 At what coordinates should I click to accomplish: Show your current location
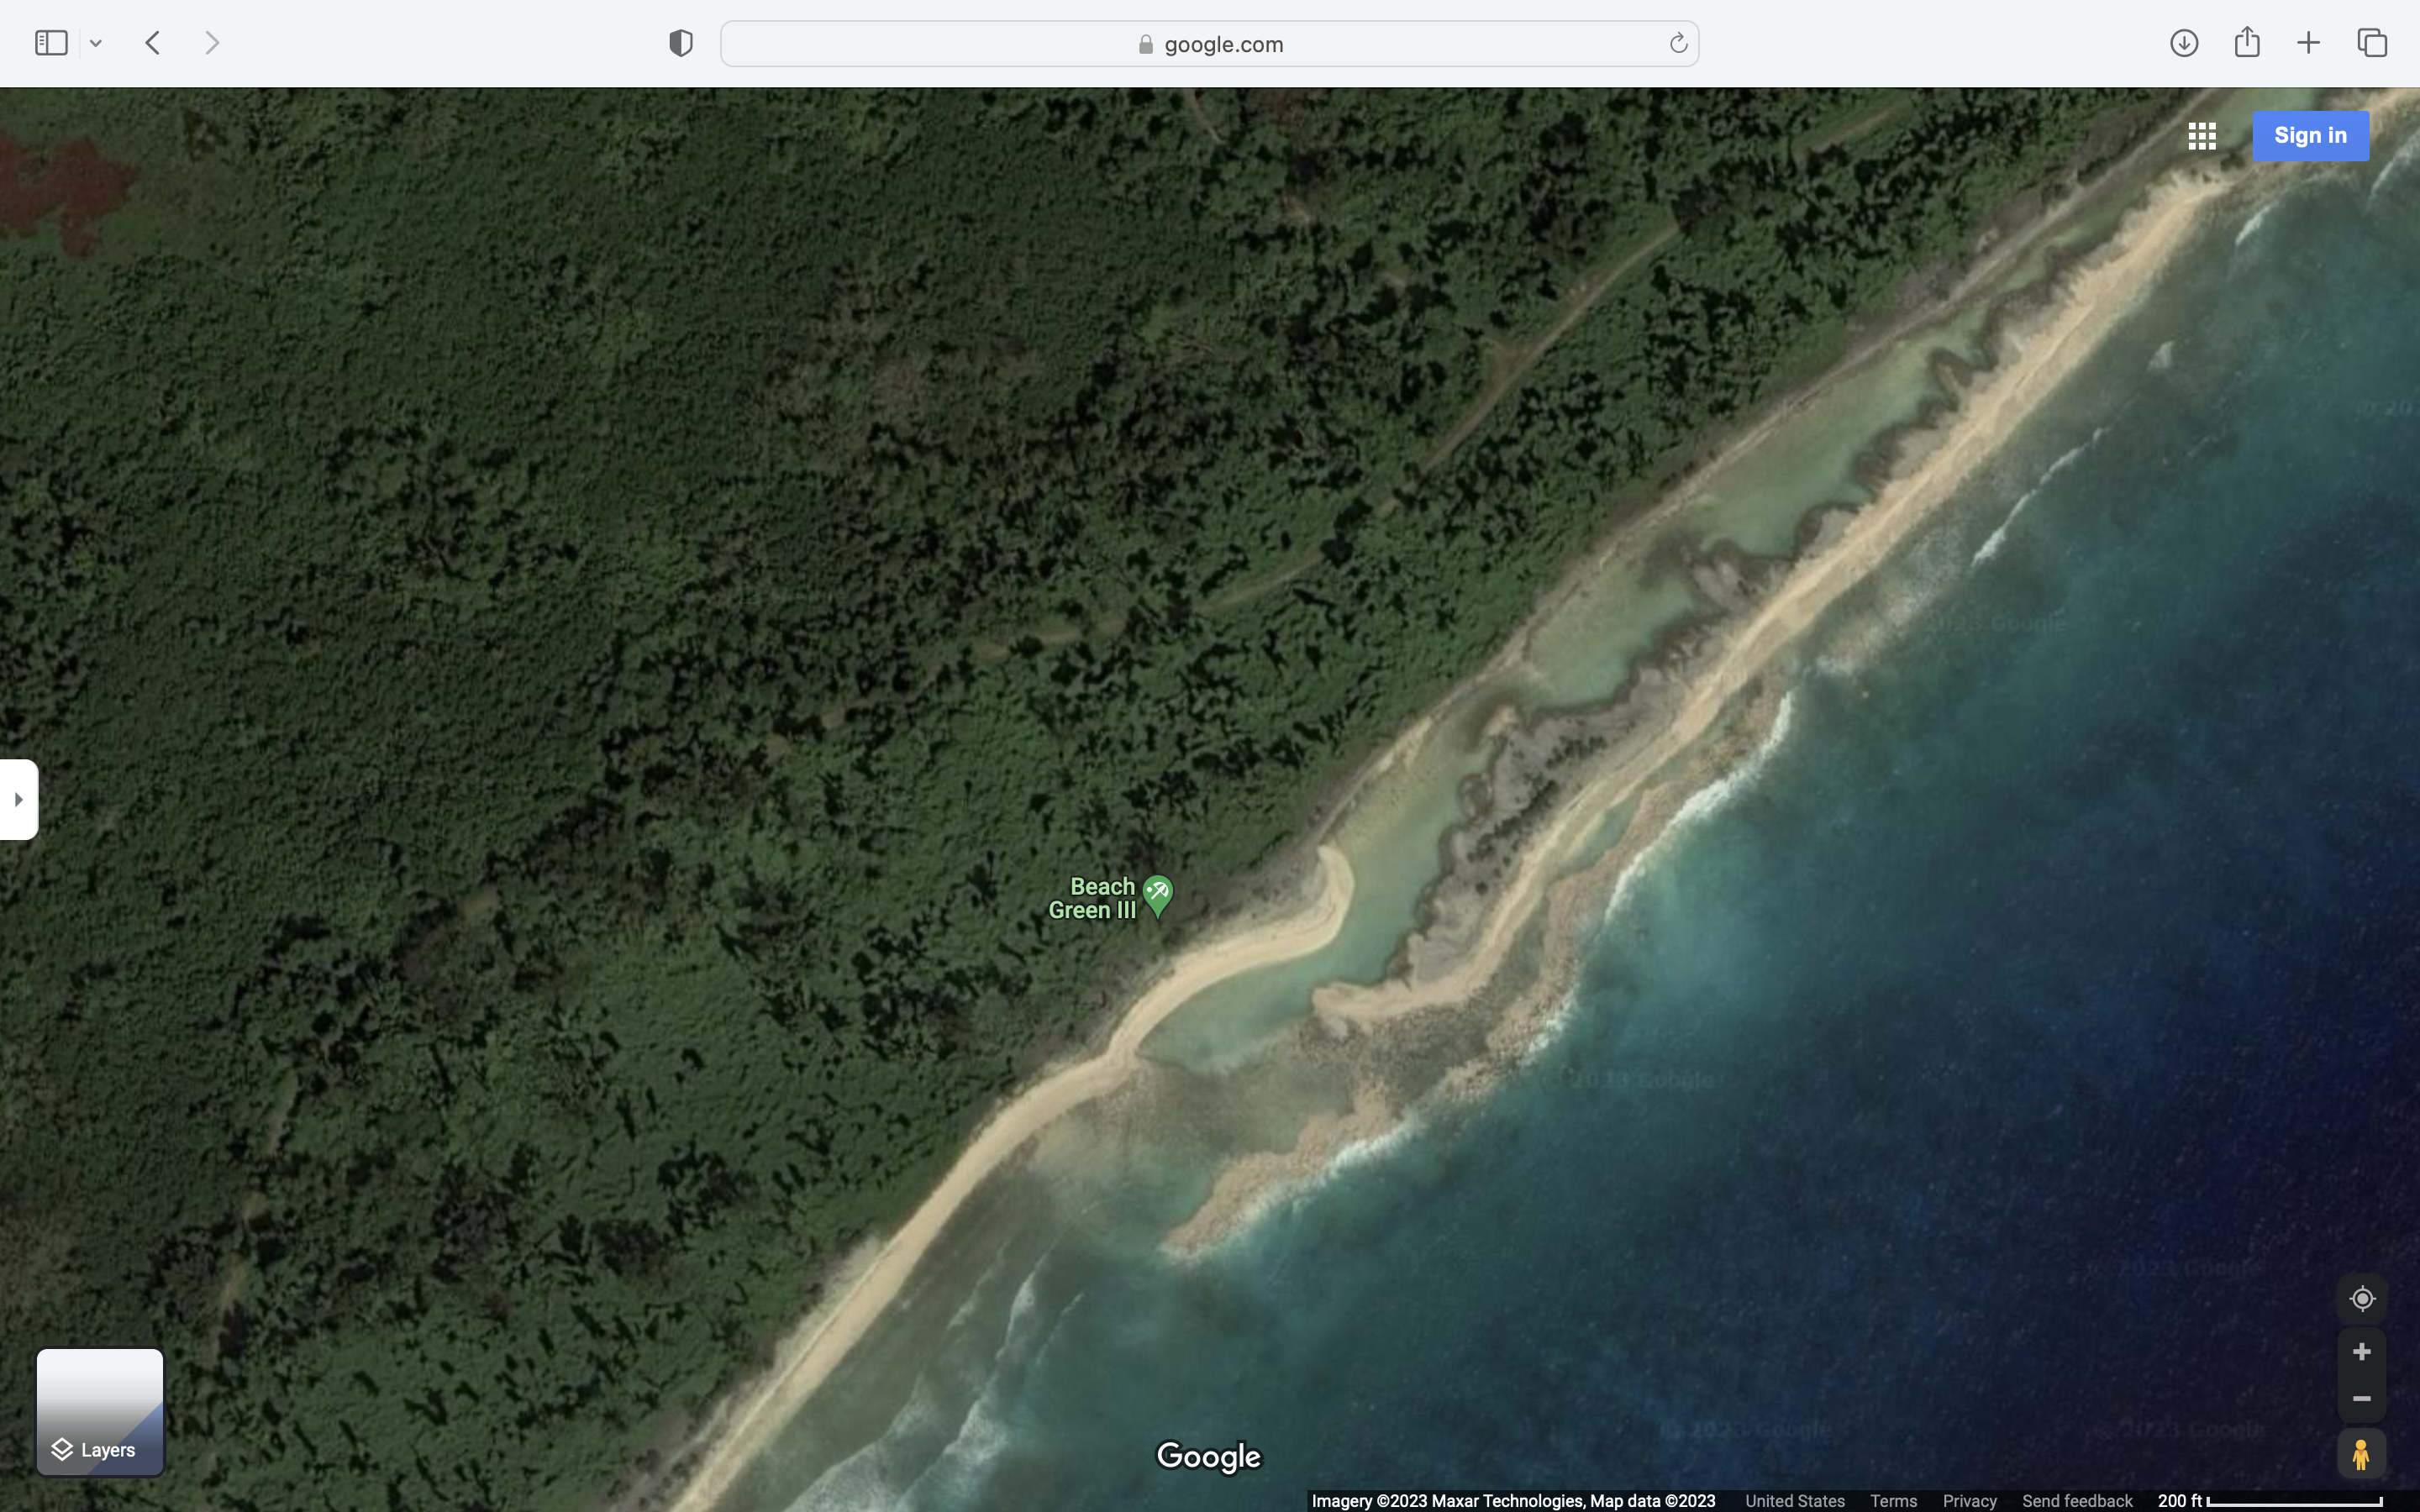2361,1298
